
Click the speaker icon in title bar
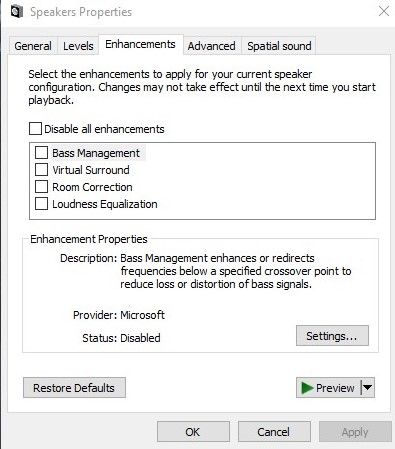(17, 12)
